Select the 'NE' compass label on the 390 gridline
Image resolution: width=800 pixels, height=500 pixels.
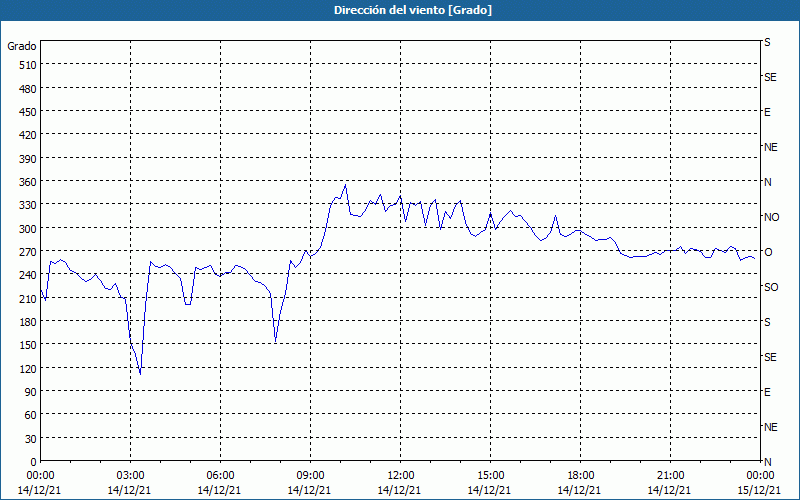770,147
